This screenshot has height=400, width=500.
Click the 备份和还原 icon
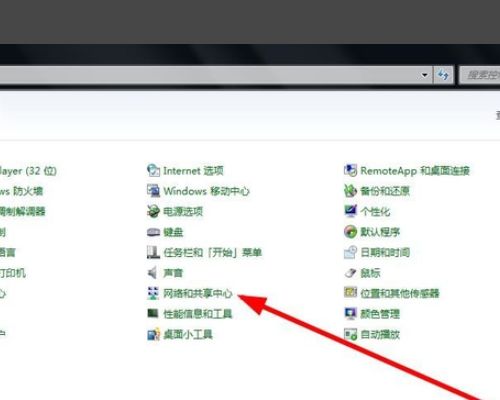tap(350, 191)
